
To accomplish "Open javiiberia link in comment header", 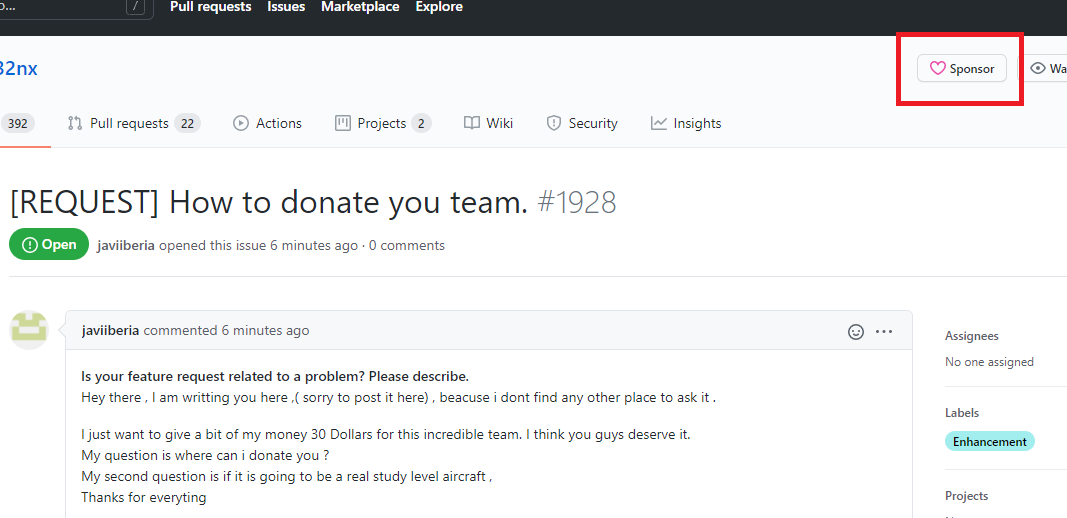I will [x=110, y=331].
